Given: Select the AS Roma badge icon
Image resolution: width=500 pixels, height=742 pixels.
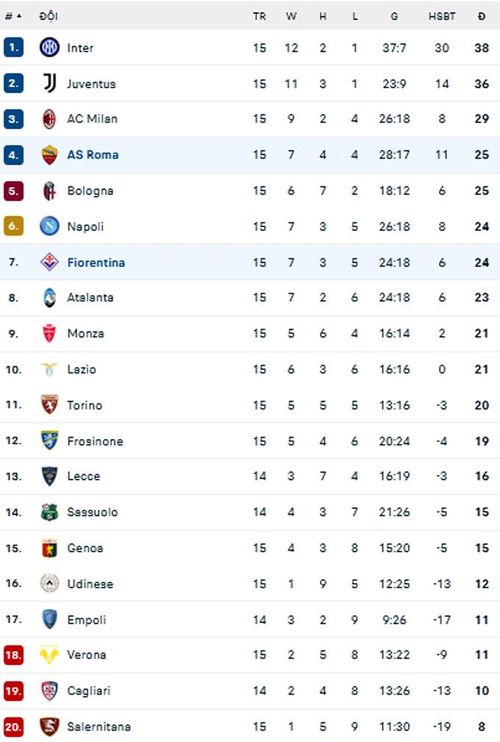Looking at the screenshot, I should [x=49, y=155].
